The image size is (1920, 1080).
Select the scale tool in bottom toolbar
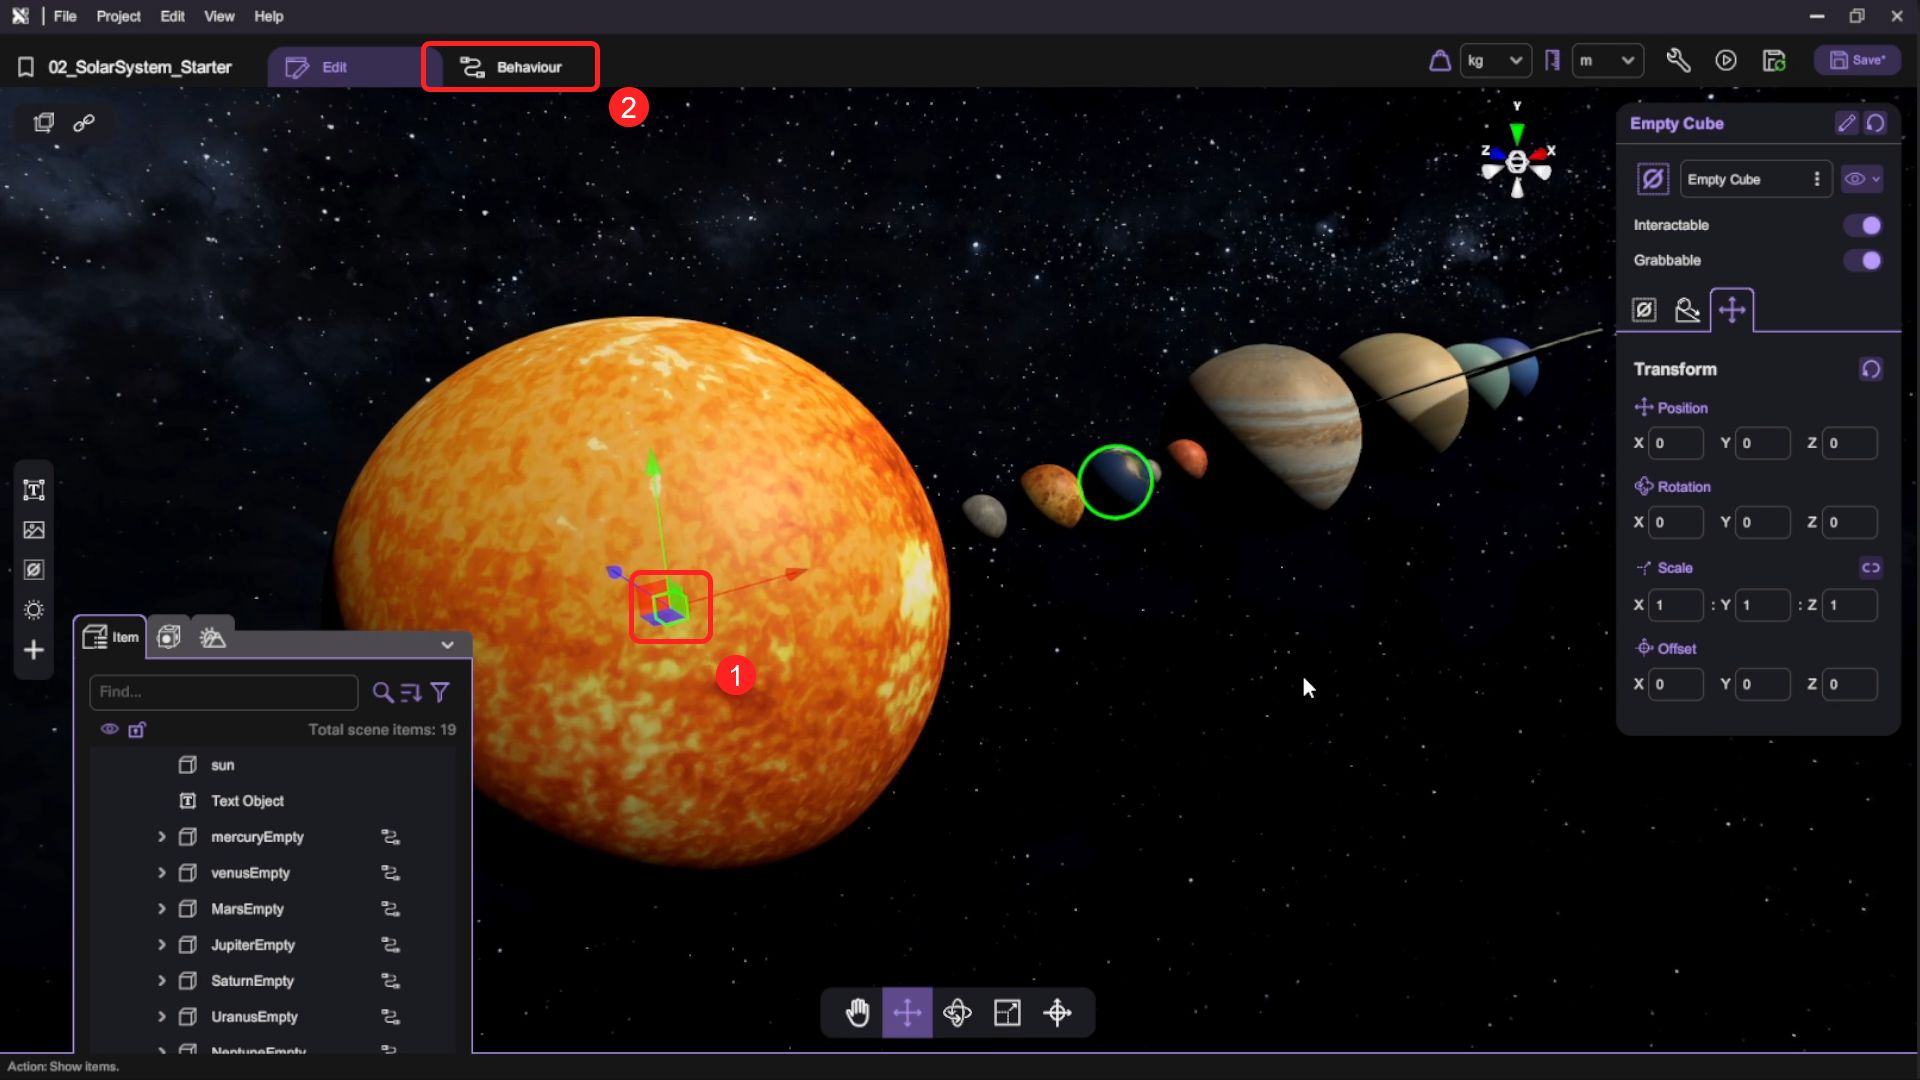click(1007, 1013)
